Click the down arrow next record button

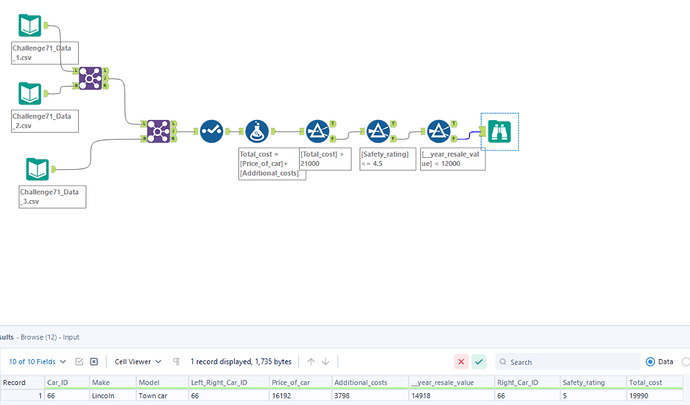pyautogui.click(x=326, y=362)
